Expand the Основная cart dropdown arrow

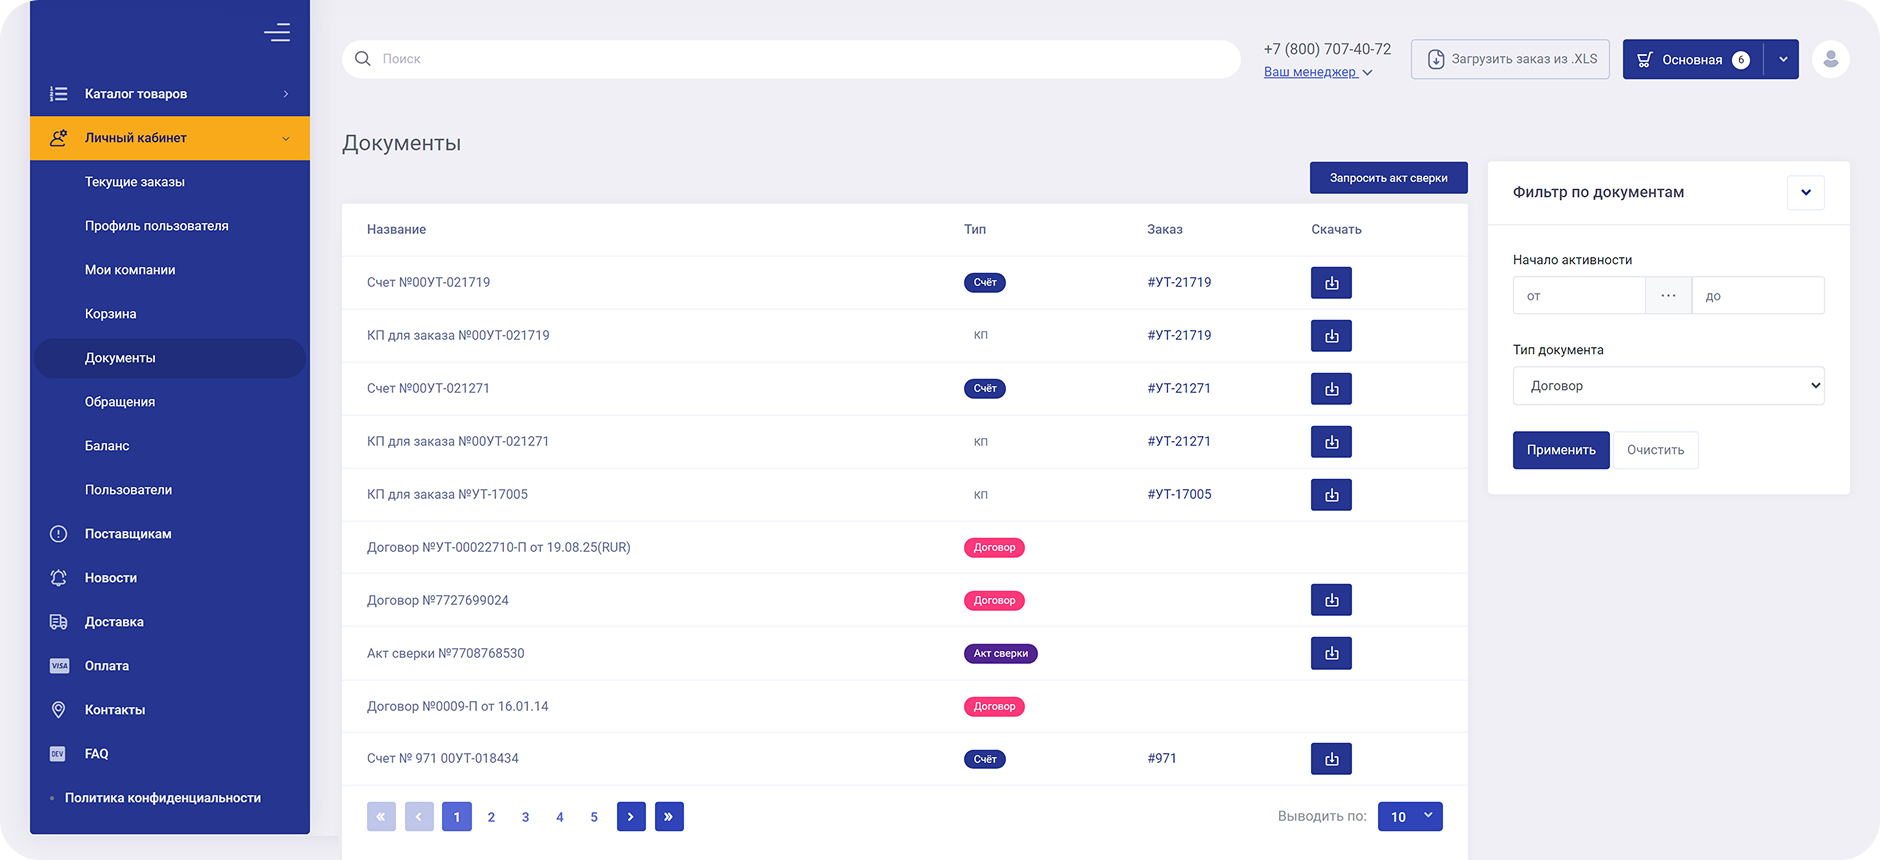click(x=1782, y=60)
